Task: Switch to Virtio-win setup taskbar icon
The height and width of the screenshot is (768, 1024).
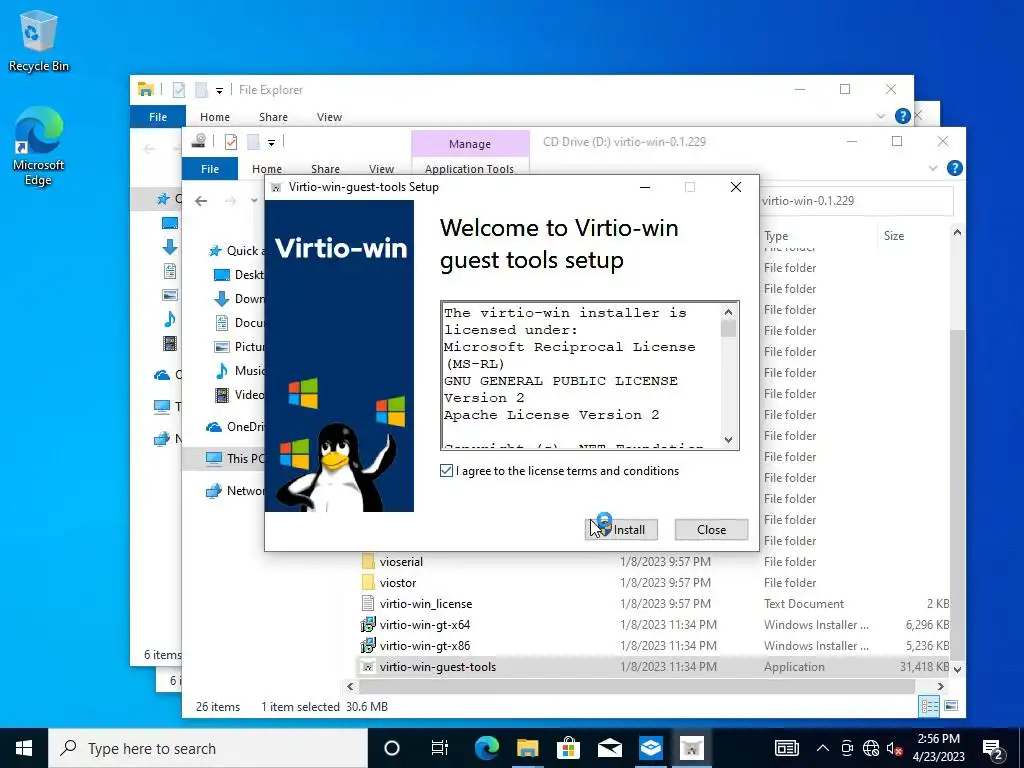Action: (x=692, y=748)
